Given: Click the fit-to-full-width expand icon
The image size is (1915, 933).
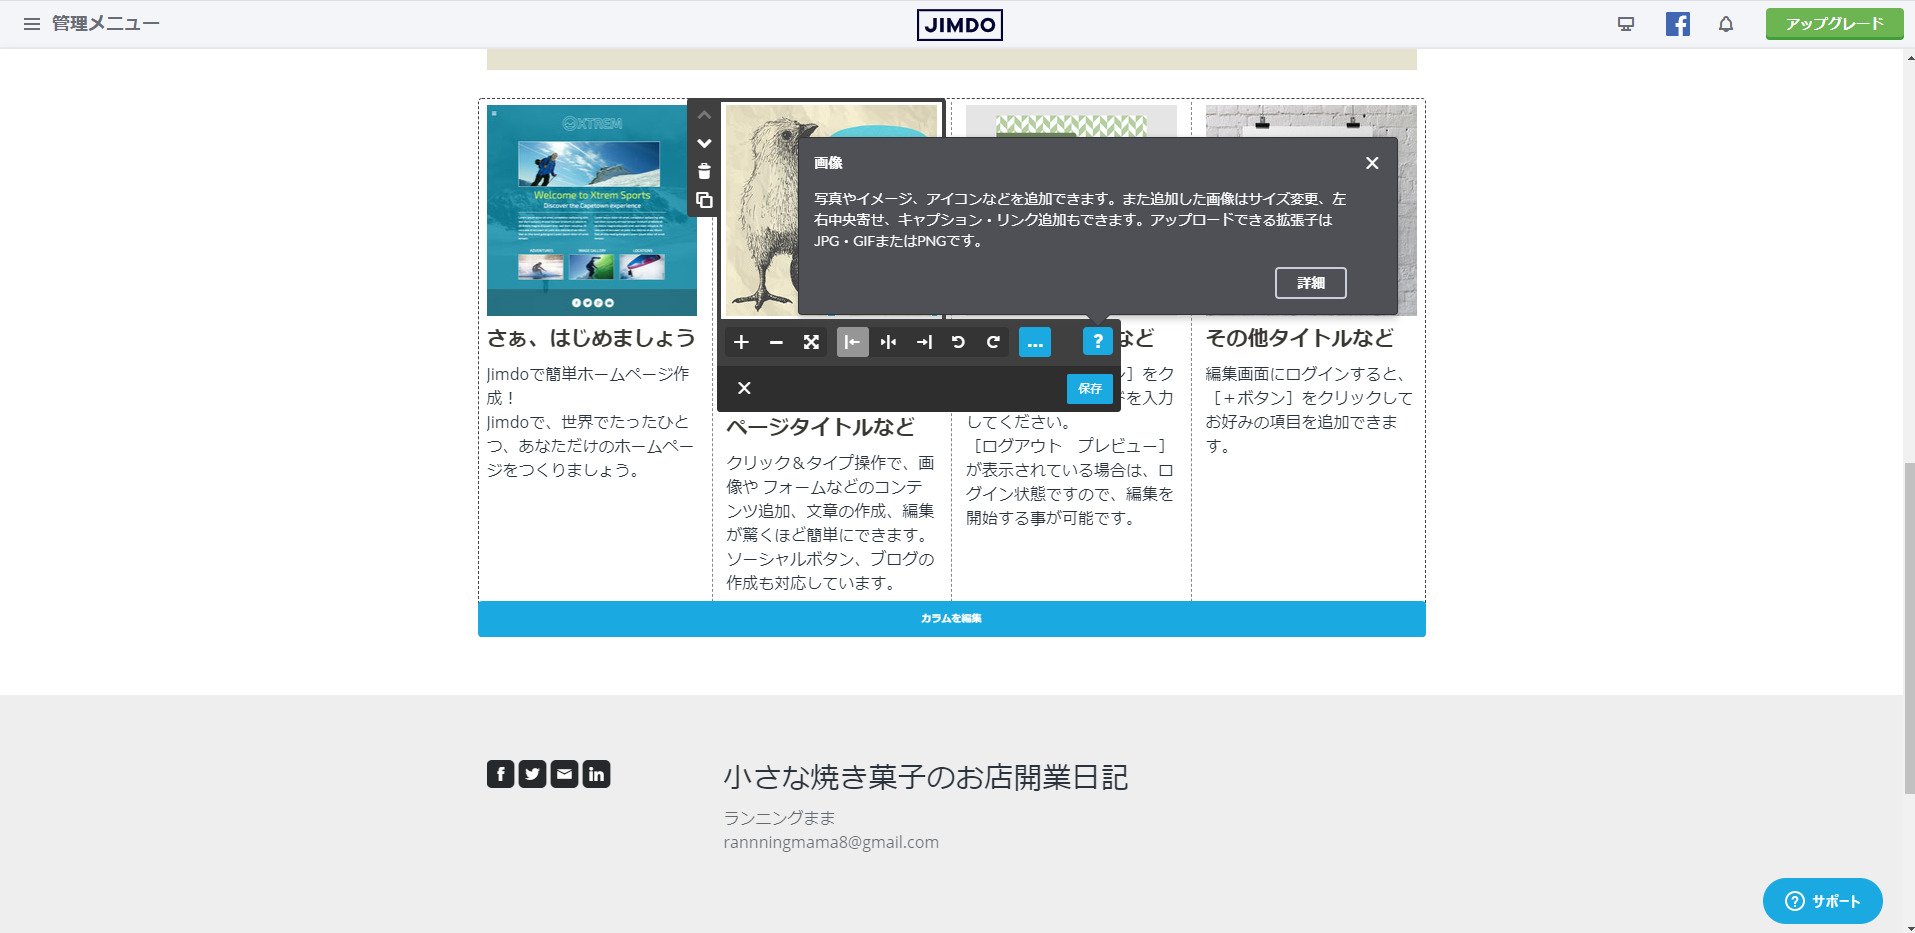Looking at the screenshot, I should pyautogui.click(x=811, y=342).
